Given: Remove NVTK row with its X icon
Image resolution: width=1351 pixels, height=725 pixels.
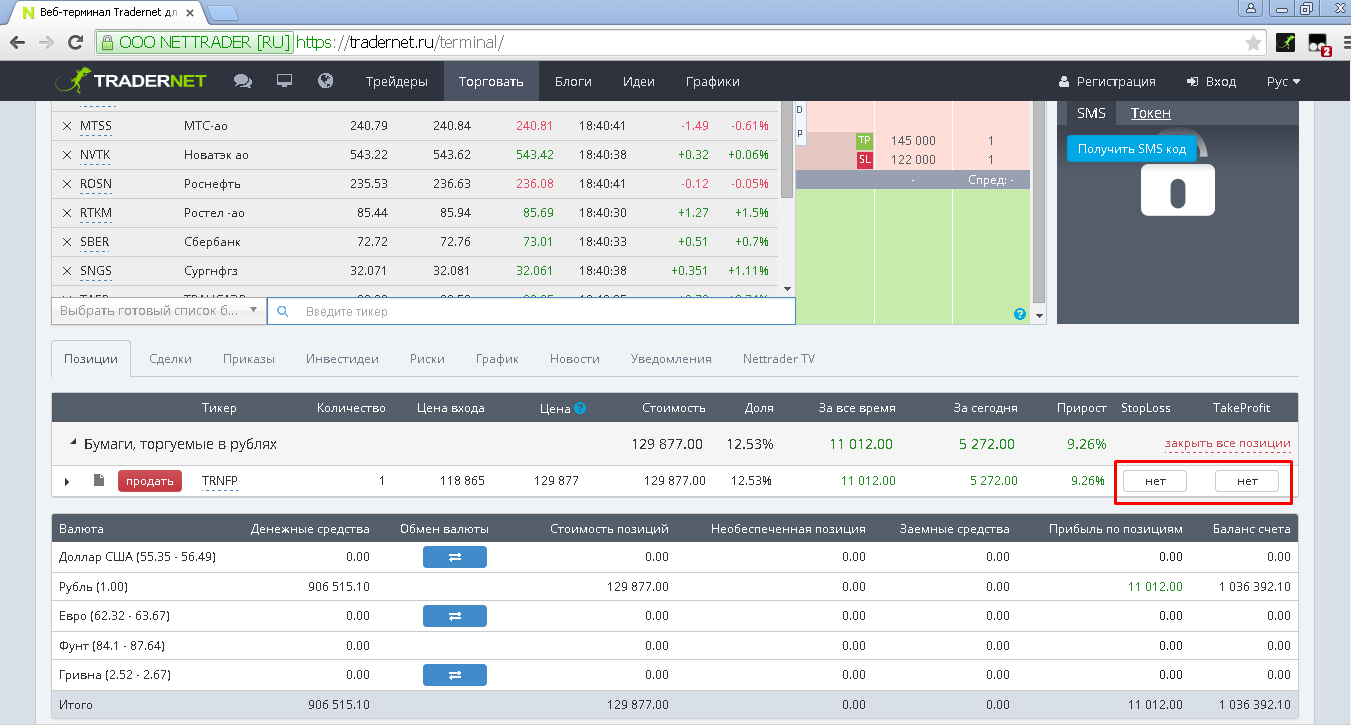Looking at the screenshot, I should 67,155.
